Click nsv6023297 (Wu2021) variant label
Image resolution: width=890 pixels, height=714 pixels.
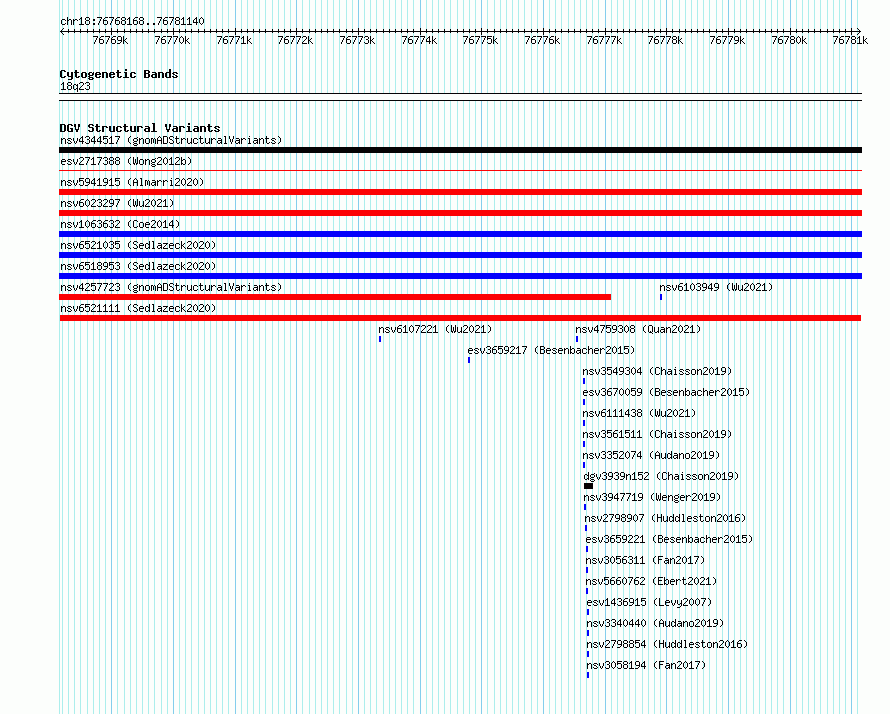point(117,203)
